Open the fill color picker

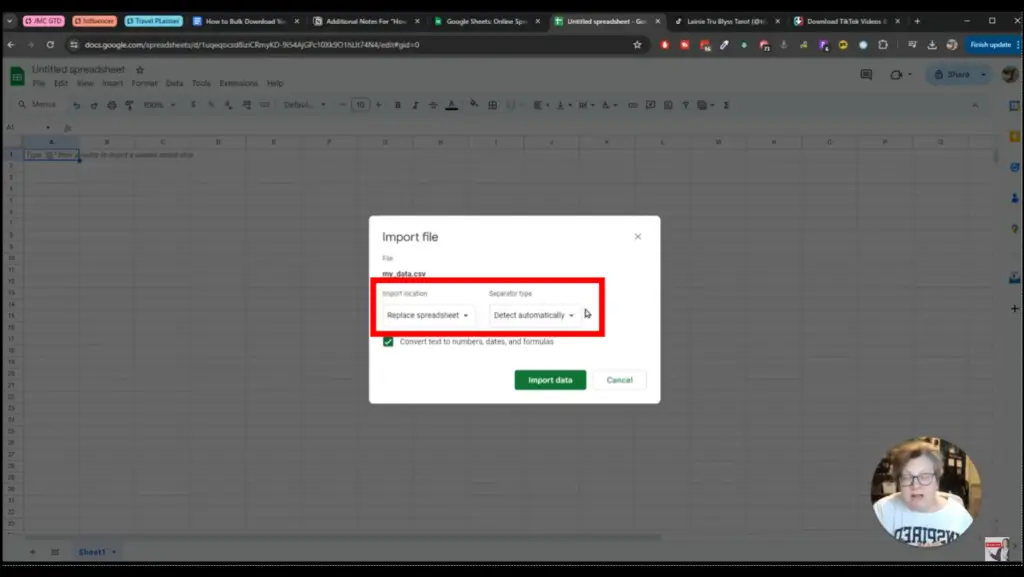473,104
